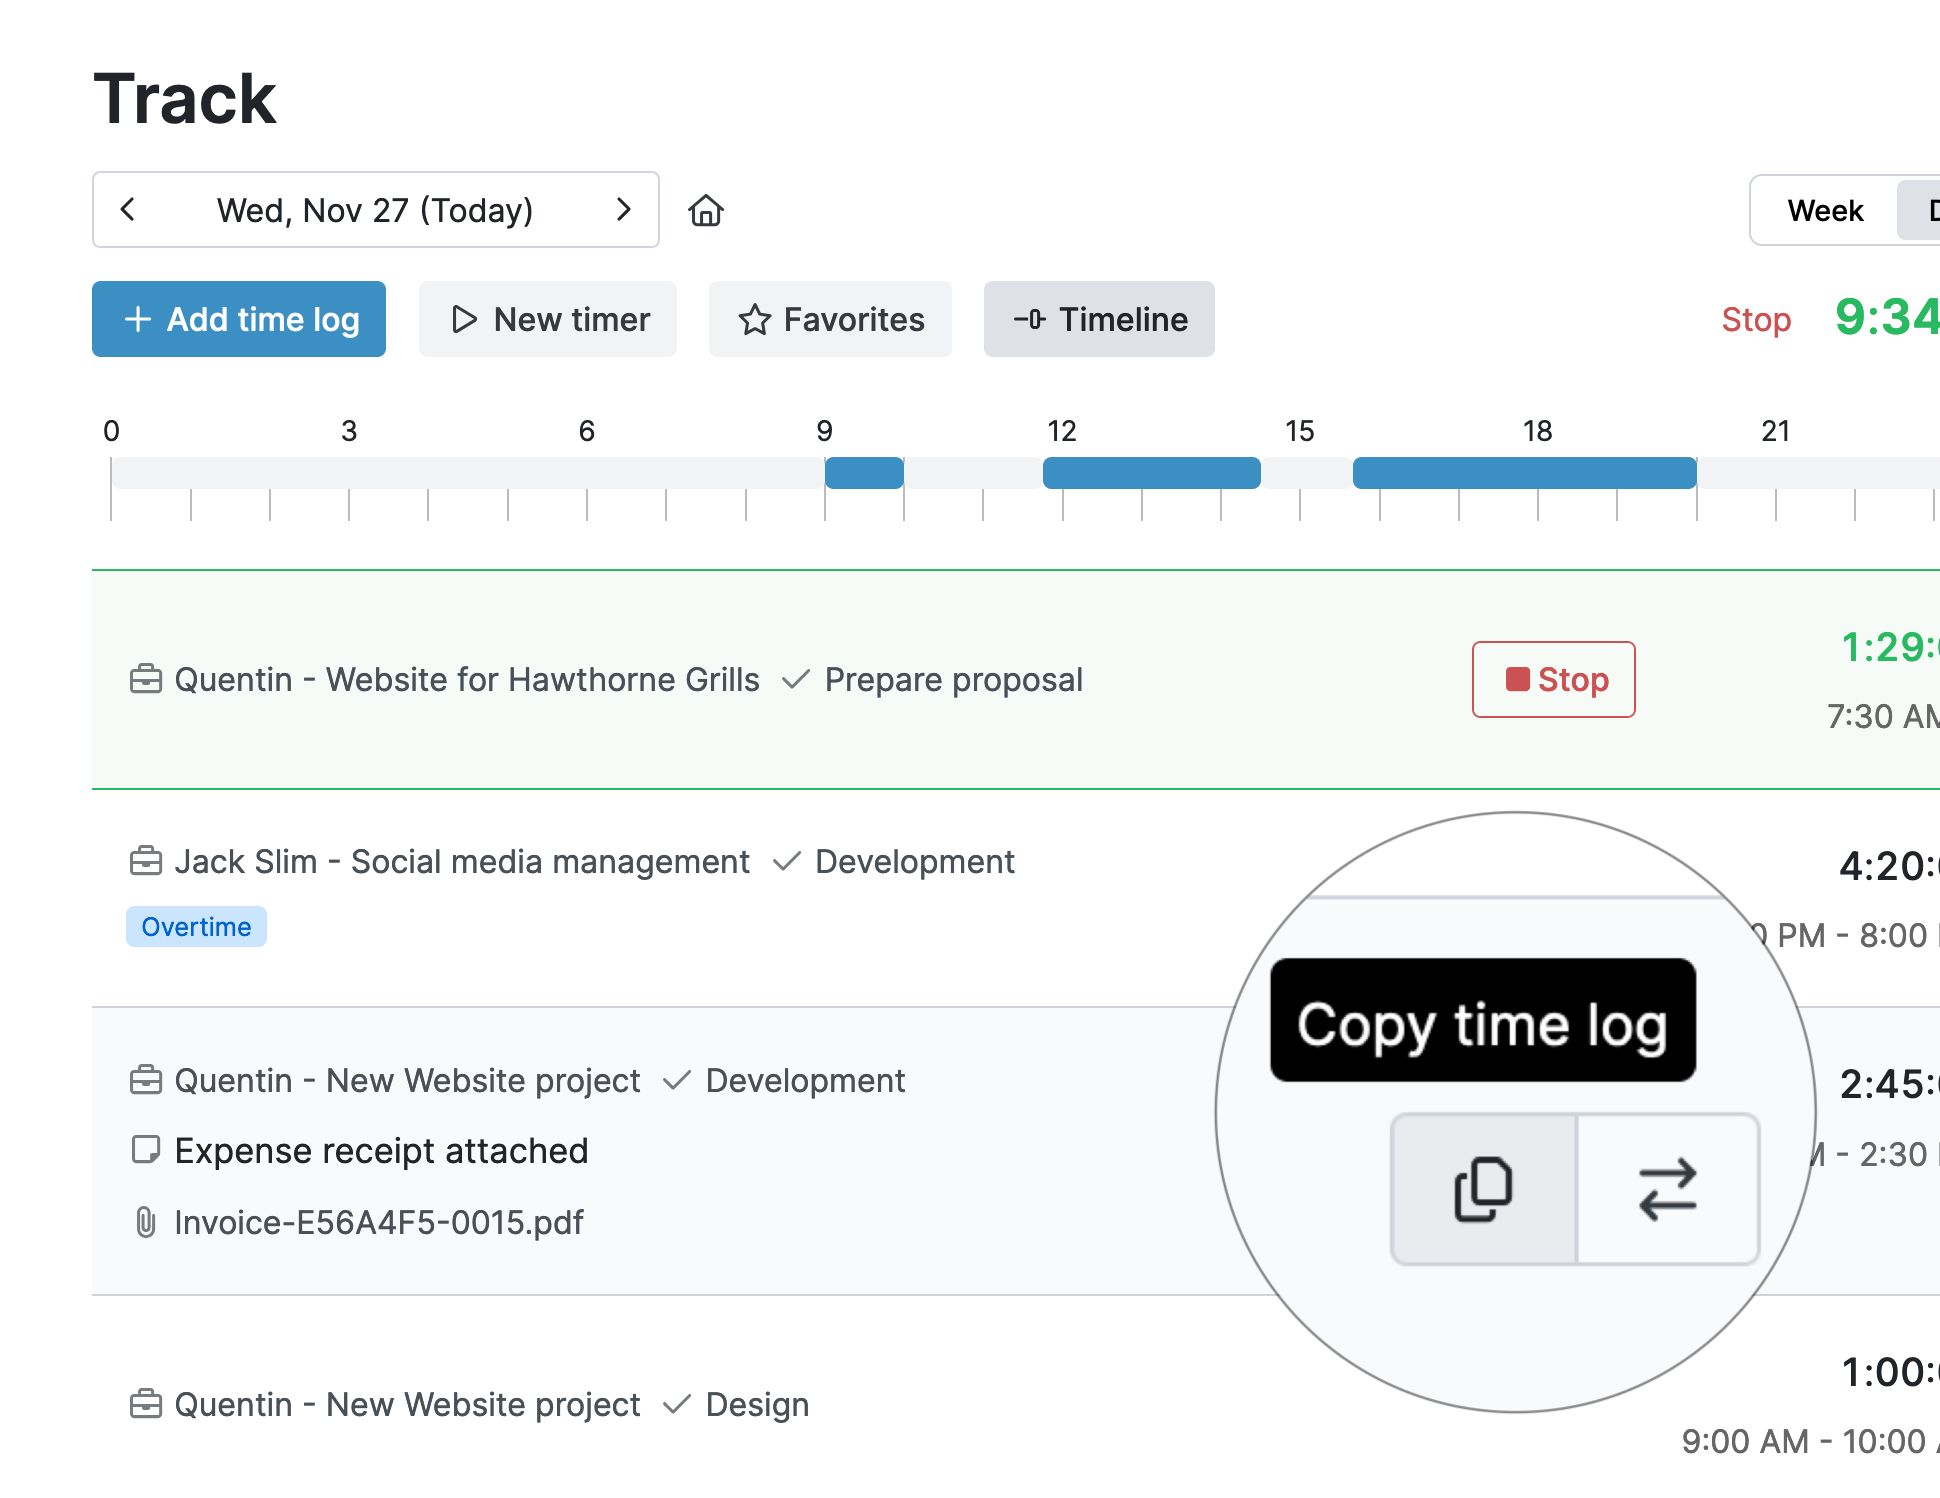Screen dimensions: 1940x1498
Task: Select the Favorites star icon
Action: tap(755, 320)
